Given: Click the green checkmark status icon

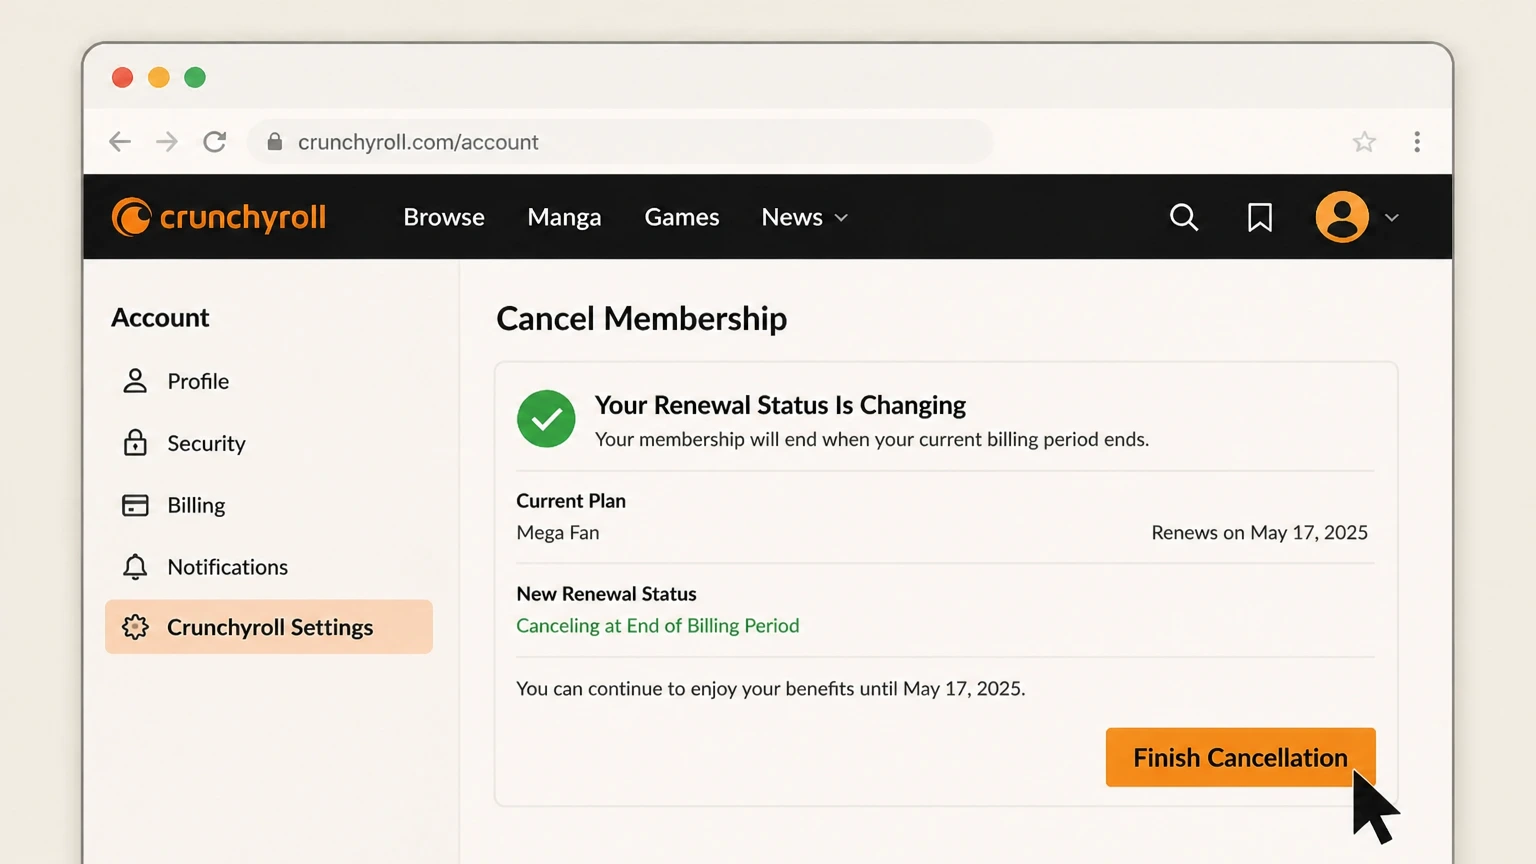Looking at the screenshot, I should tap(546, 418).
